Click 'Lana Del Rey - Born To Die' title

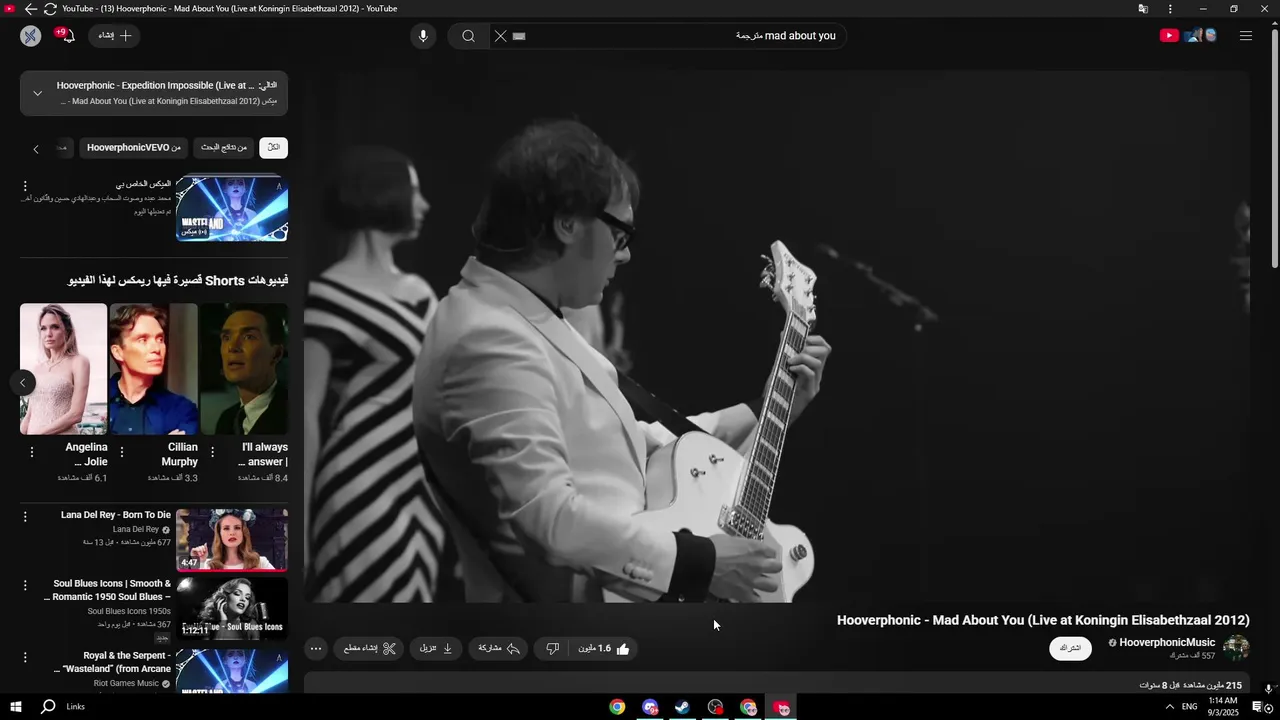tap(116, 515)
